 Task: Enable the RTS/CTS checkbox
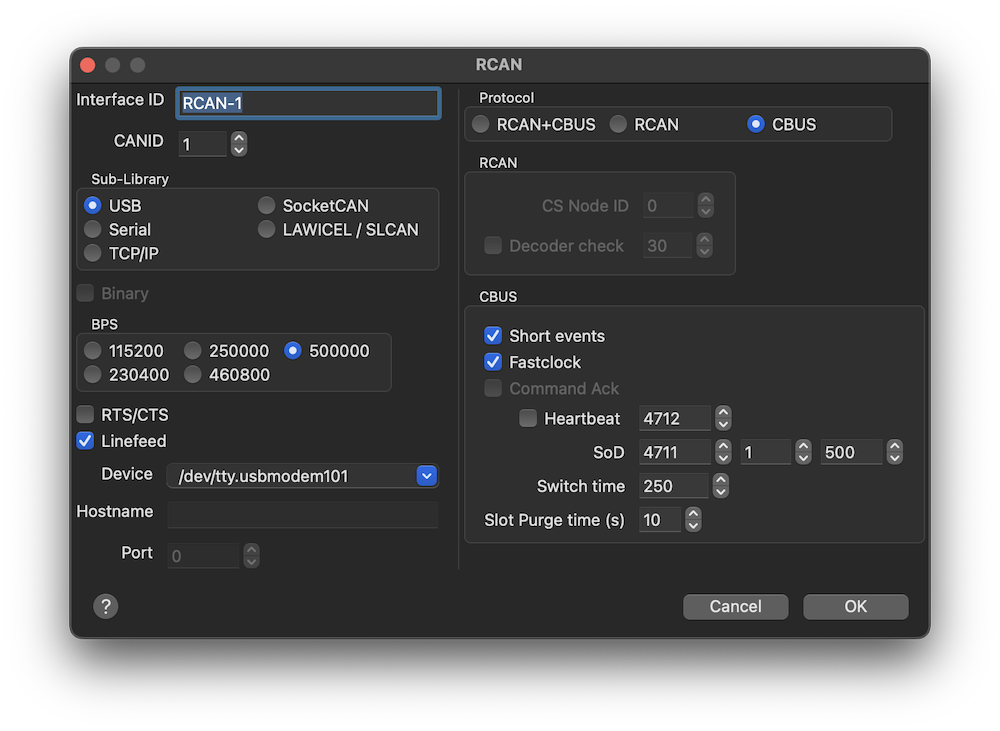tap(86, 414)
